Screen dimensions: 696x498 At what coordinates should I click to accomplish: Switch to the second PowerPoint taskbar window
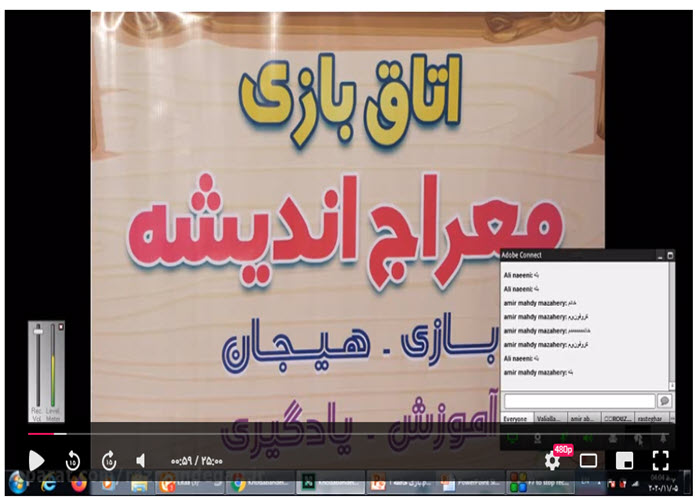click(470, 484)
